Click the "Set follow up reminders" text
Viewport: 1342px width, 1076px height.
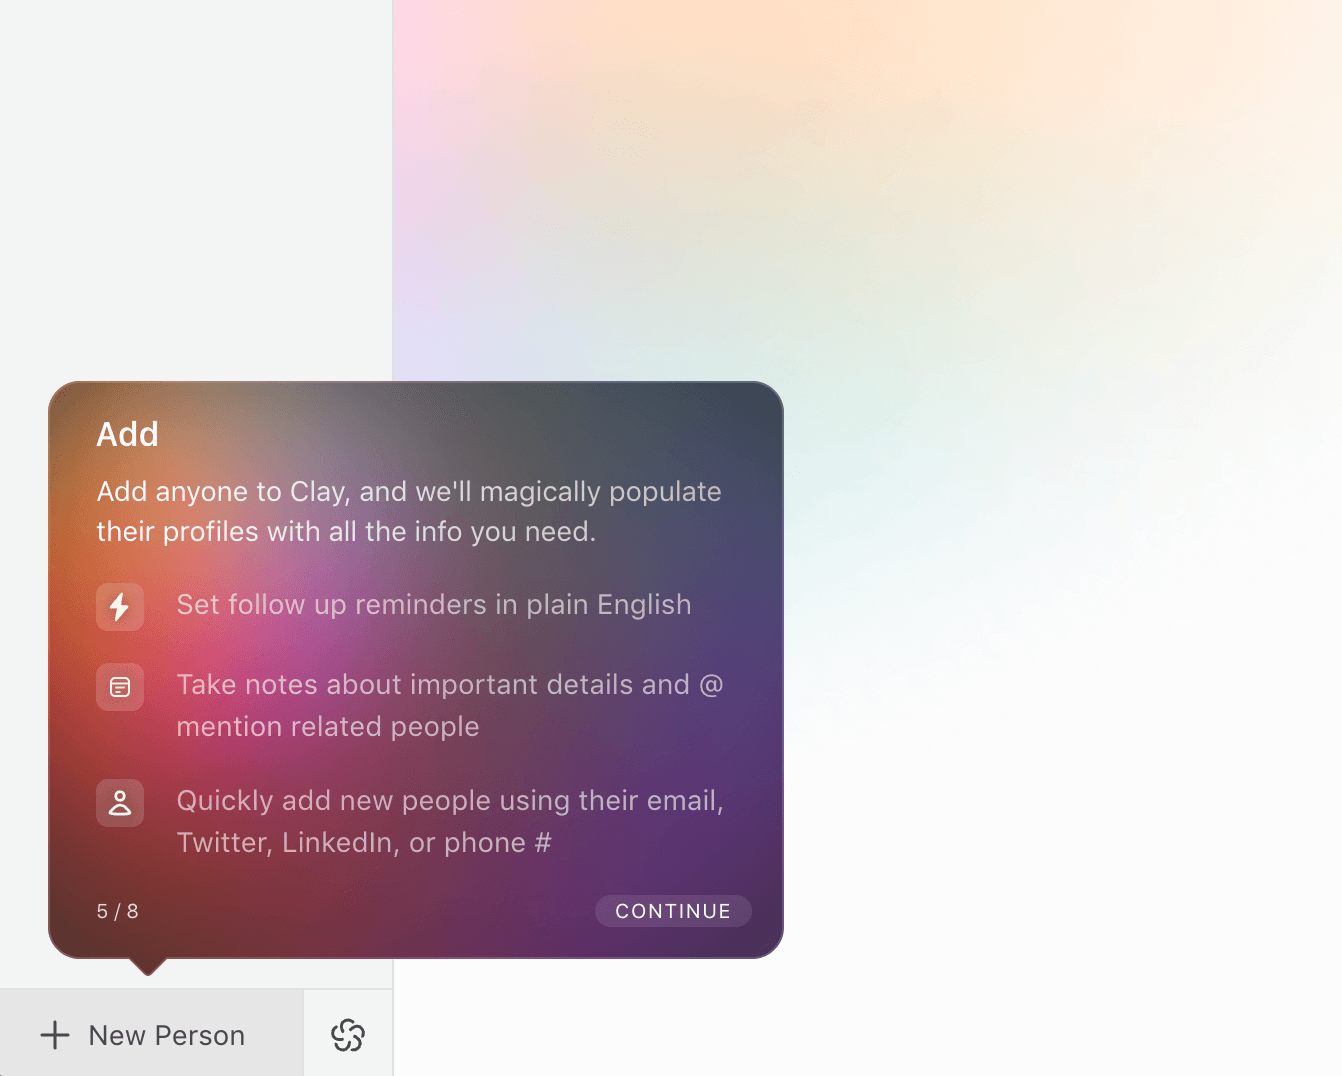(434, 605)
